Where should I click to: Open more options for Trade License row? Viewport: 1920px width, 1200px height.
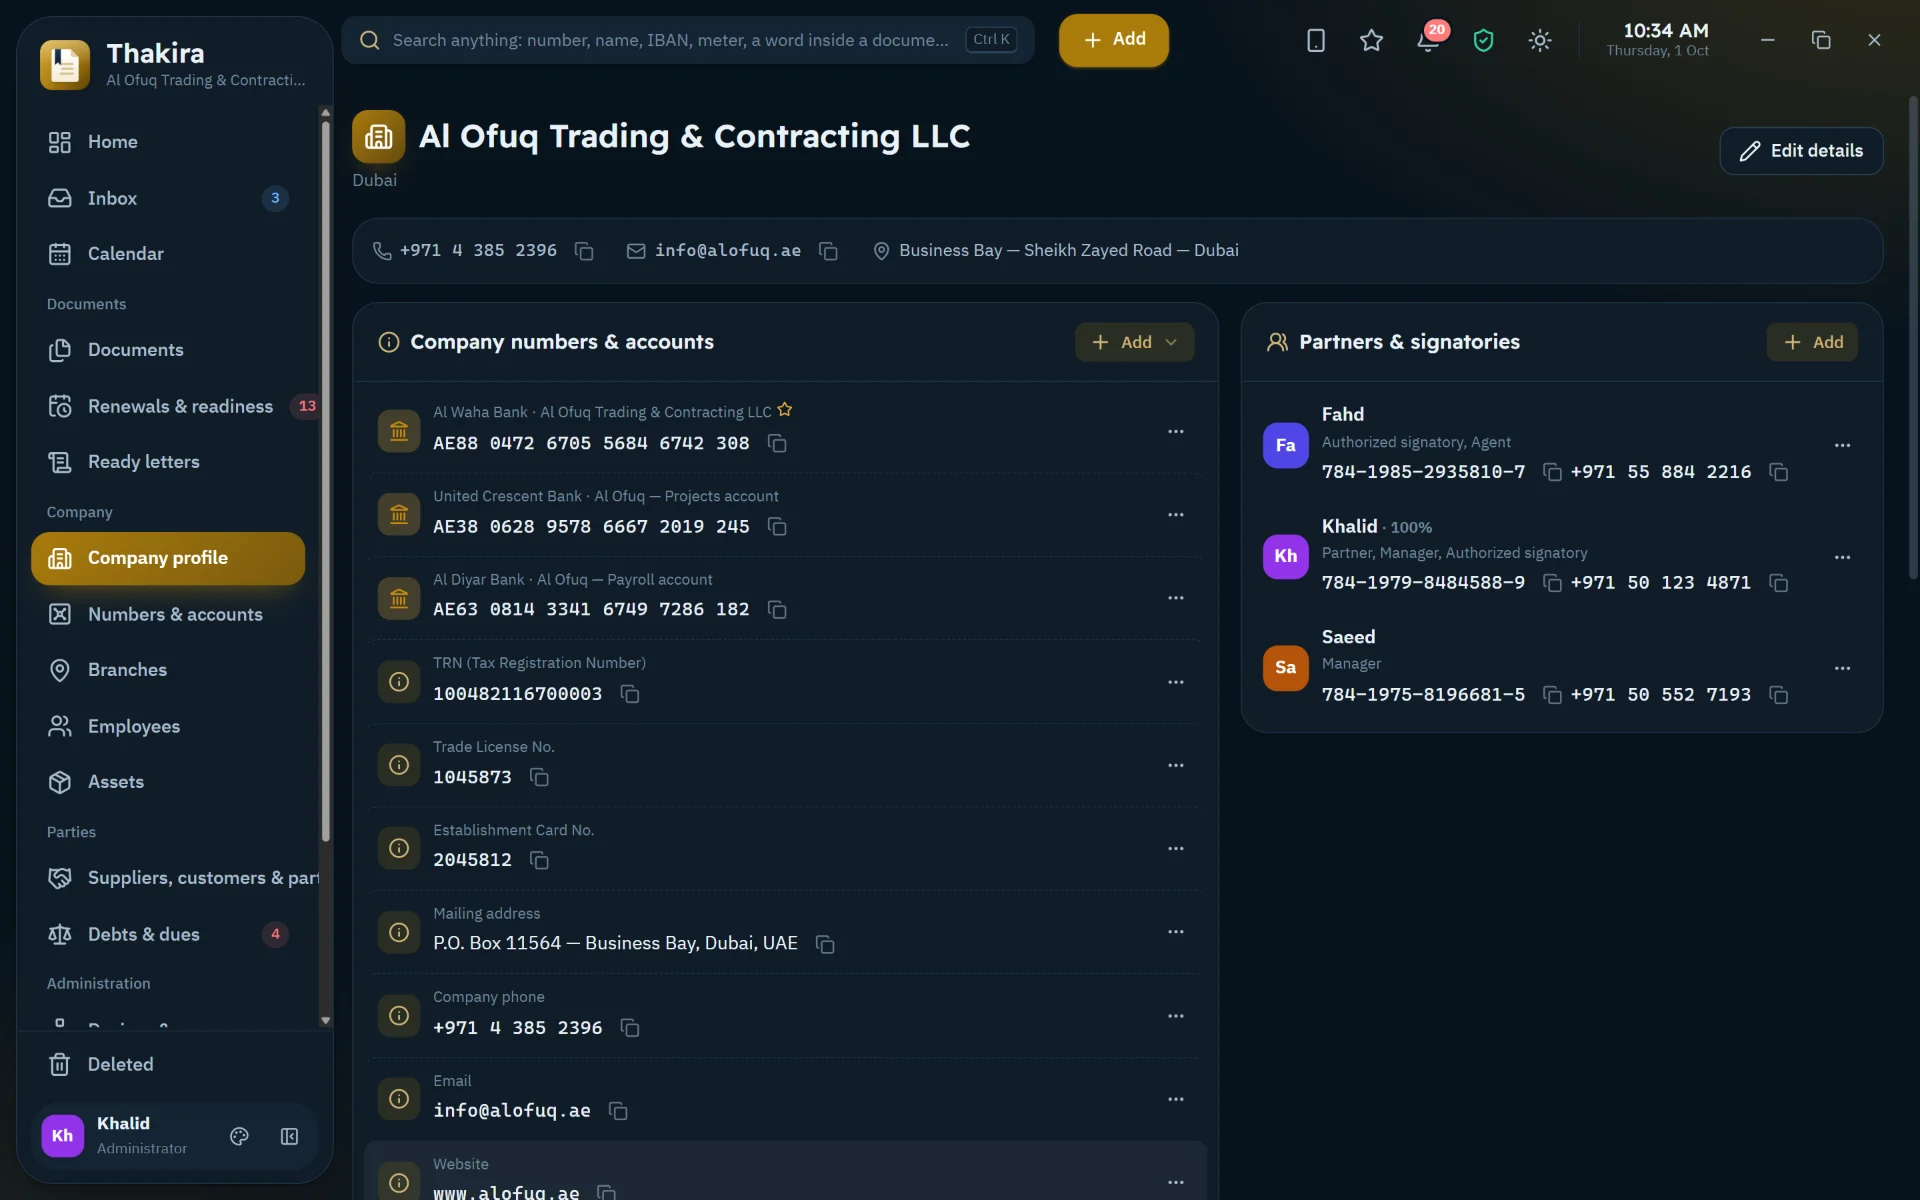(x=1176, y=765)
